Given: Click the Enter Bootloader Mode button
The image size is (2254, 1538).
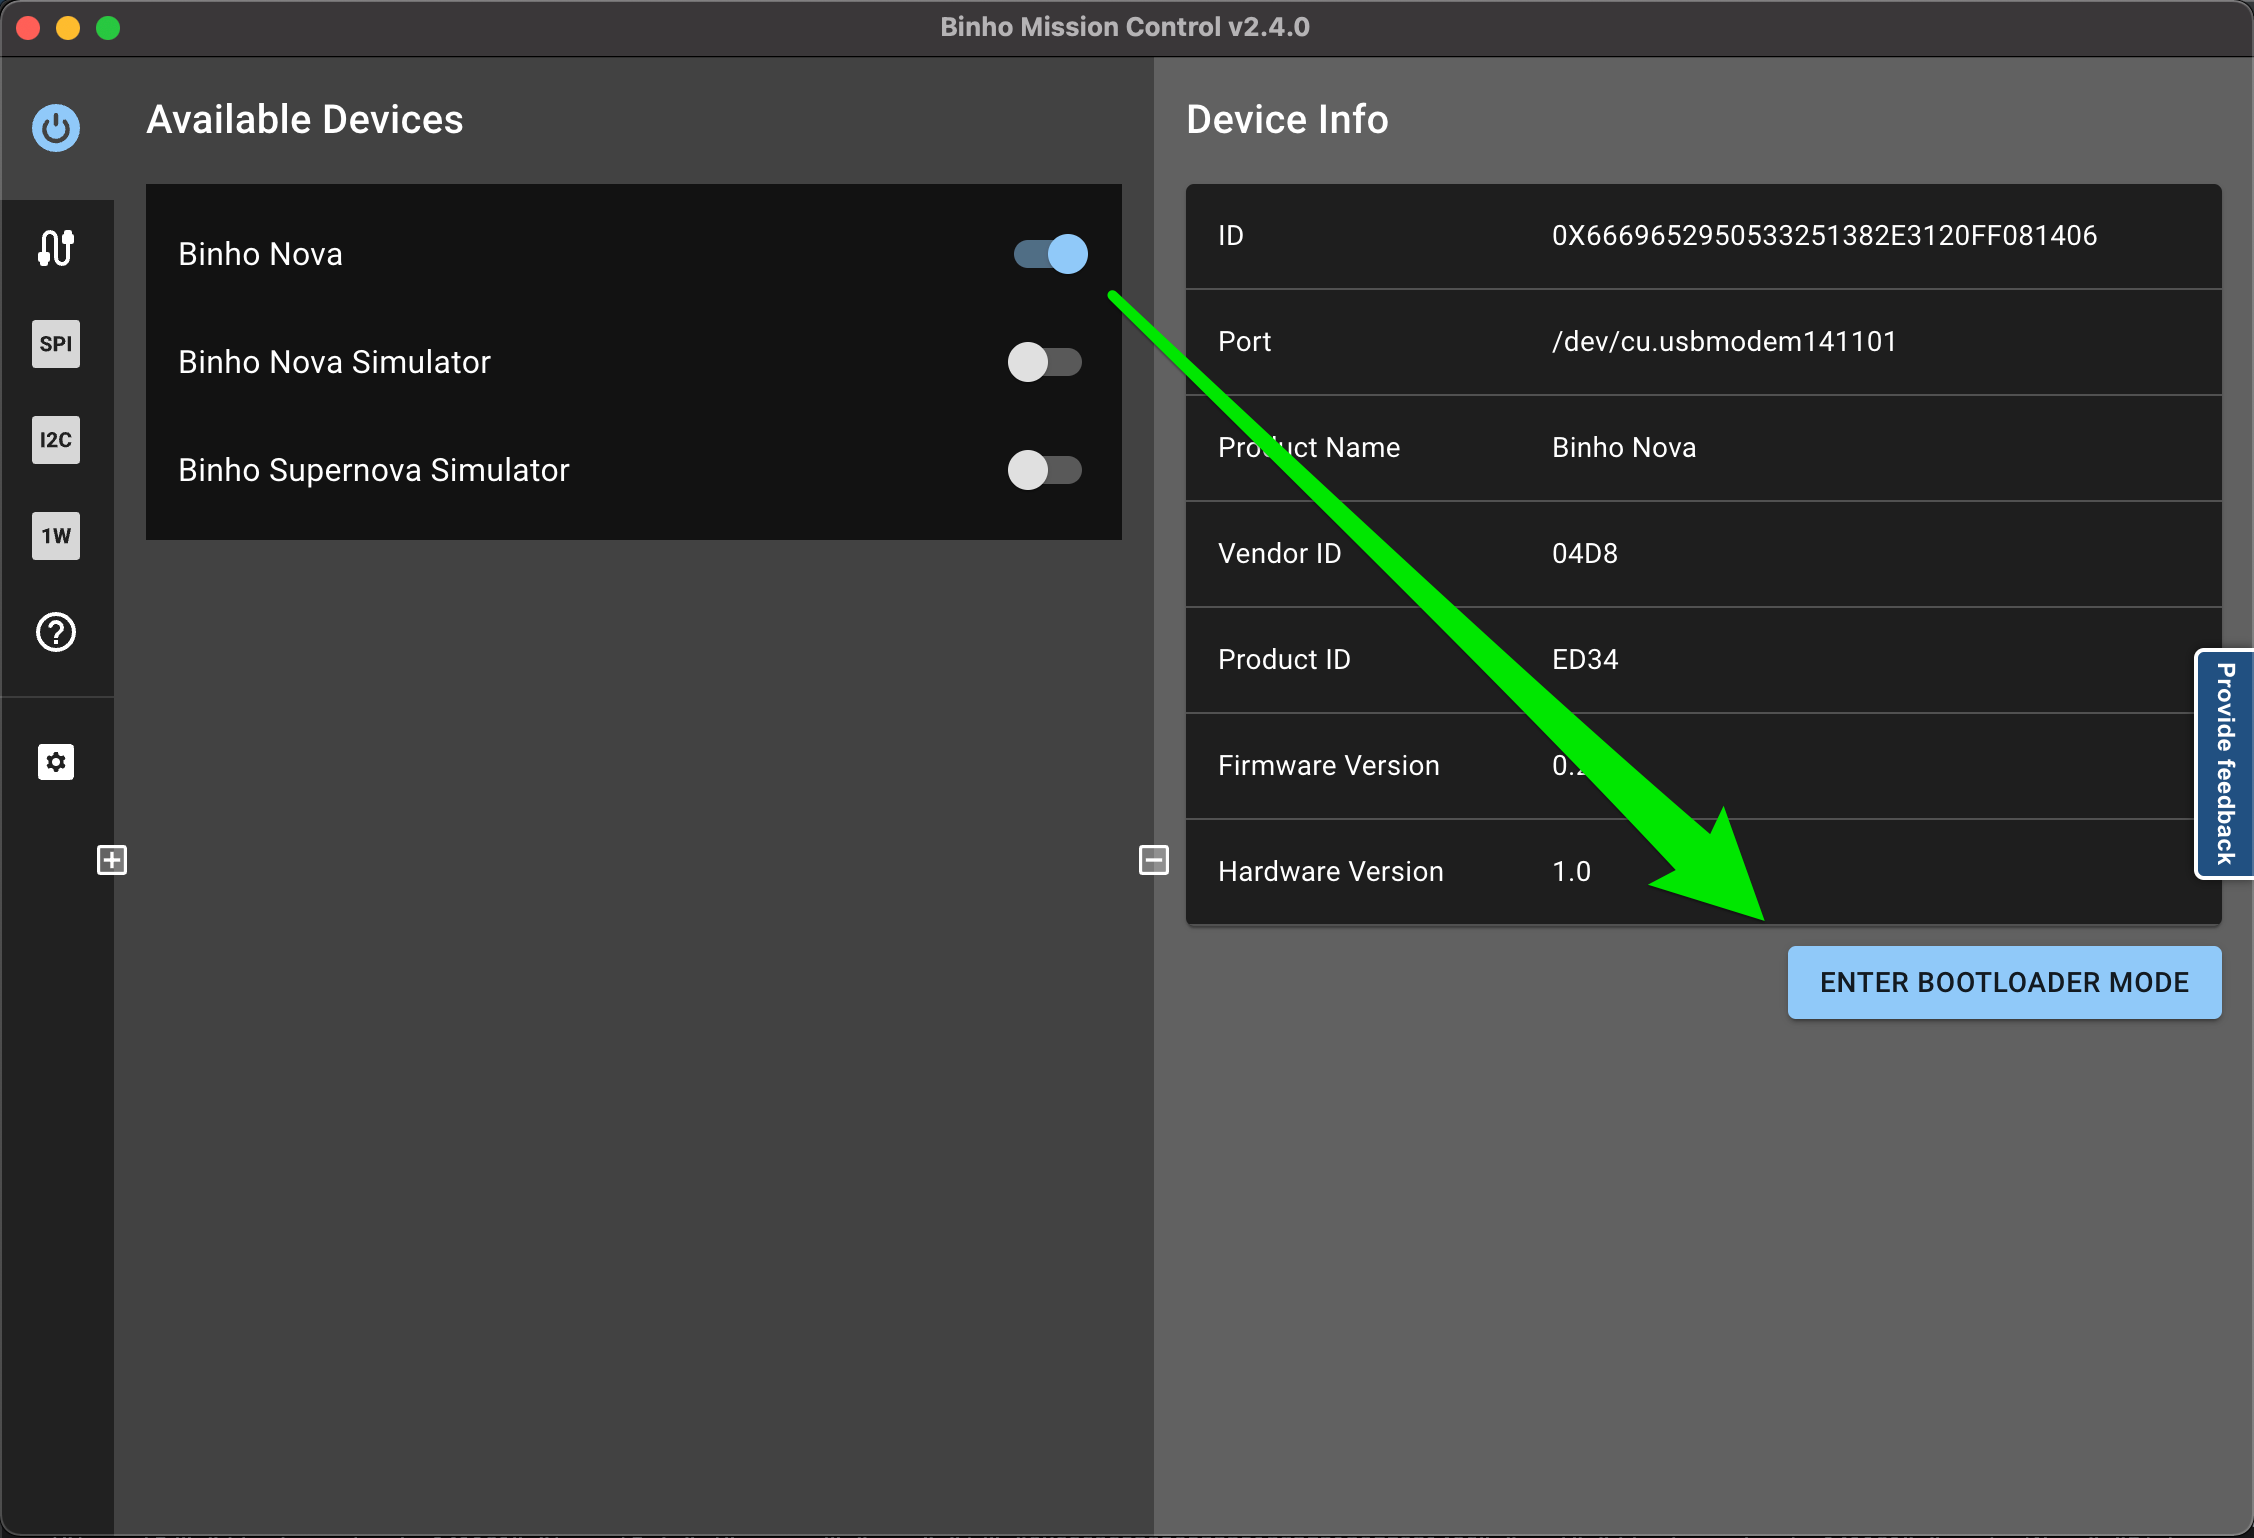Looking at the screenshot, I should 2004,982.
